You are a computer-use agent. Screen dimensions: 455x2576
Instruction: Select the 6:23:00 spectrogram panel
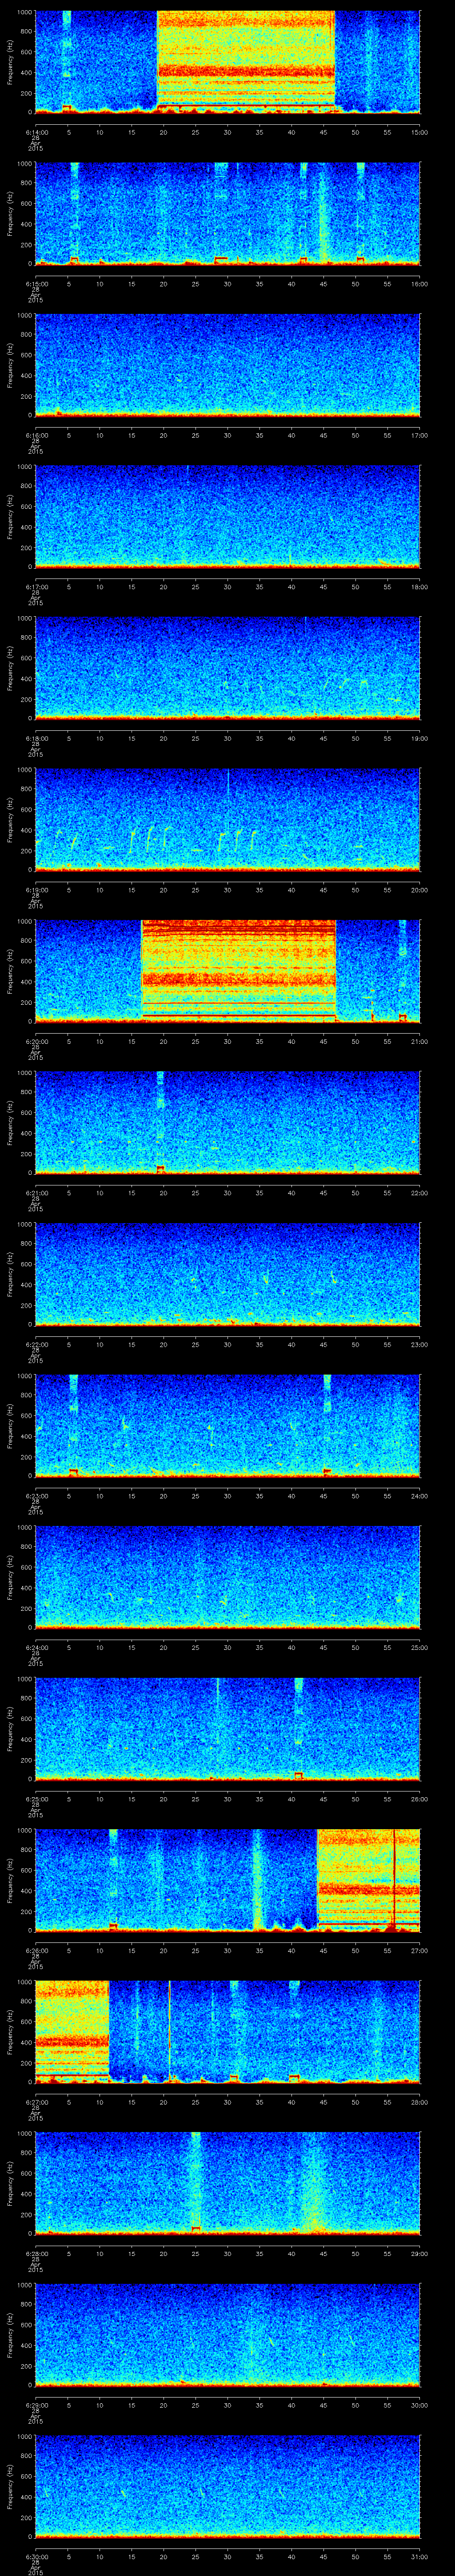coord(227,1425)
